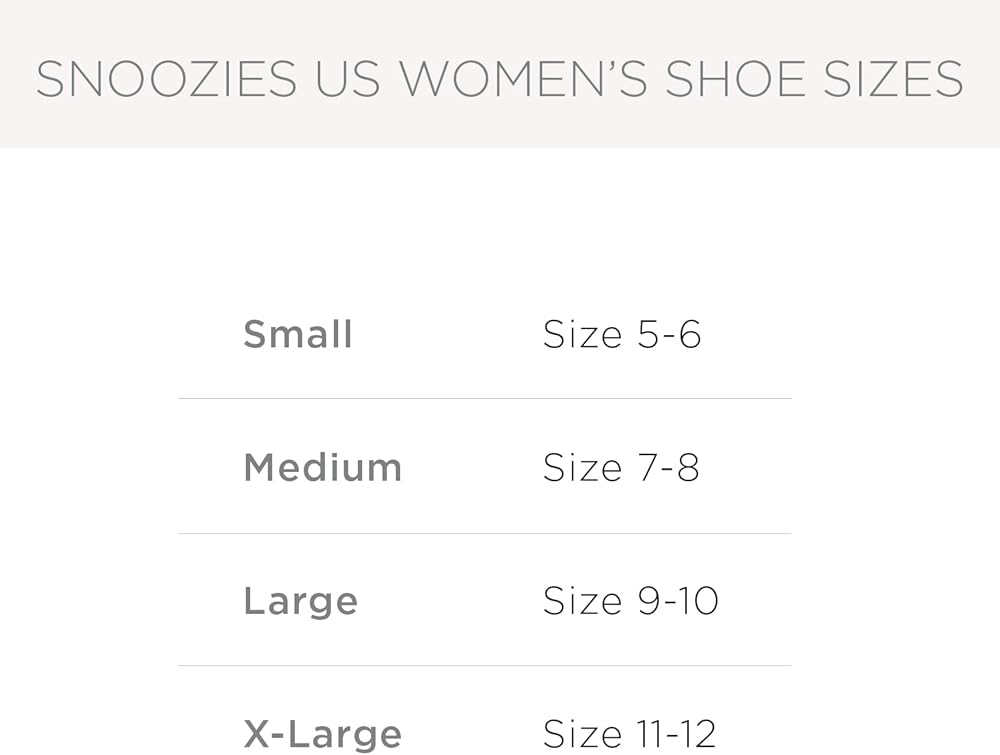Click the word SNOOZIES in the header
Viewport: 1000px width, 755px height.
(166, 80)
